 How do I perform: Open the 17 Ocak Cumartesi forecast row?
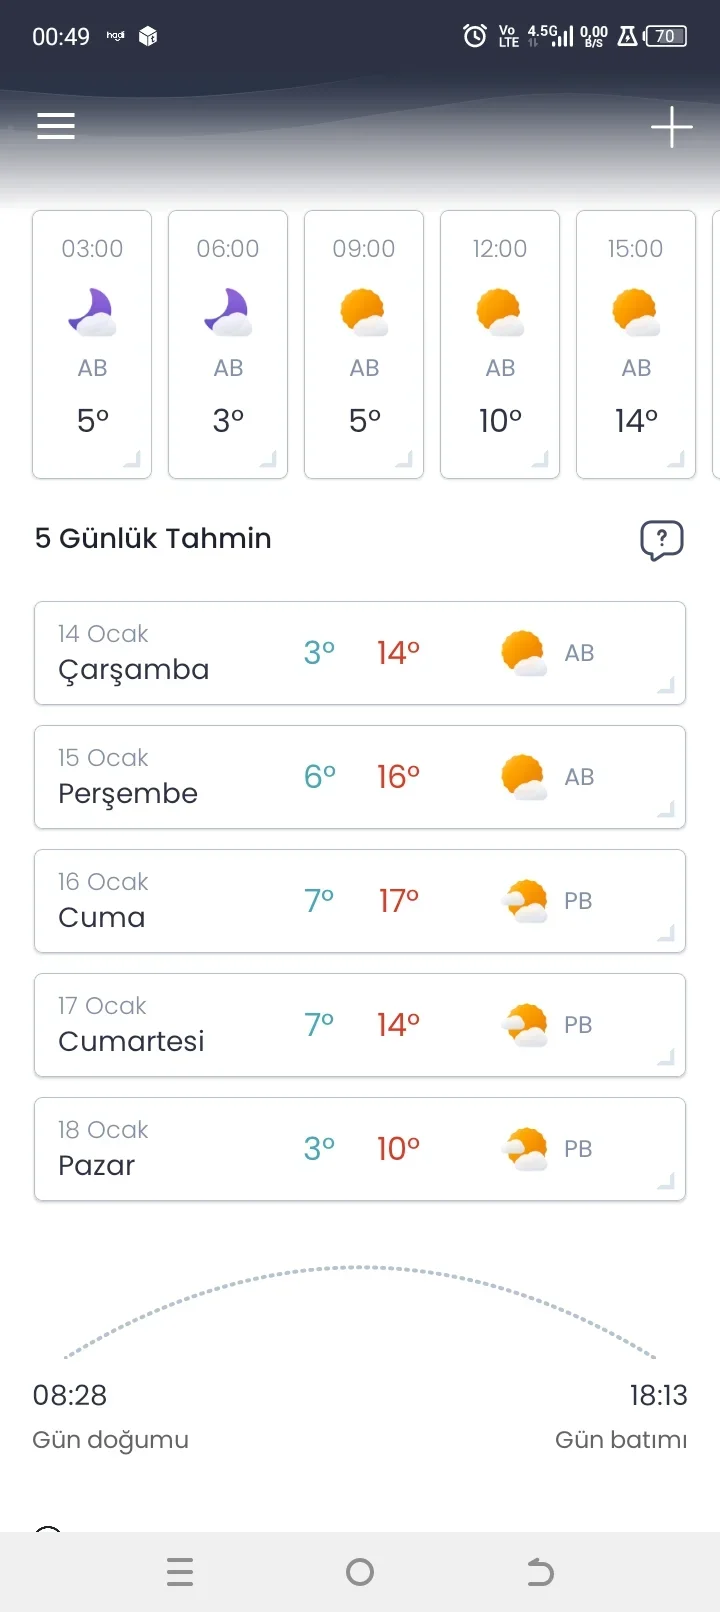[360, 1025]
